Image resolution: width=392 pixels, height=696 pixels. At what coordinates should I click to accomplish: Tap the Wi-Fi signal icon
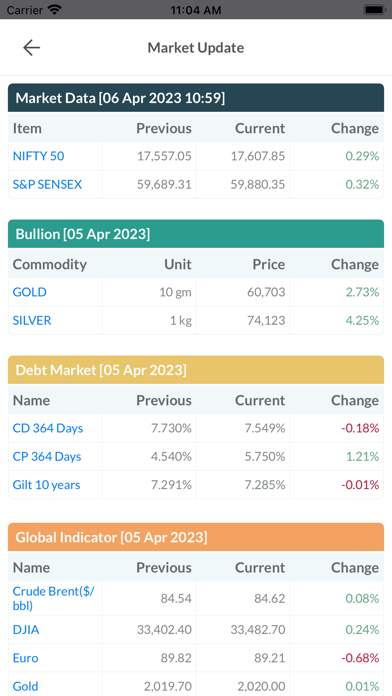(x=55, y=10)
